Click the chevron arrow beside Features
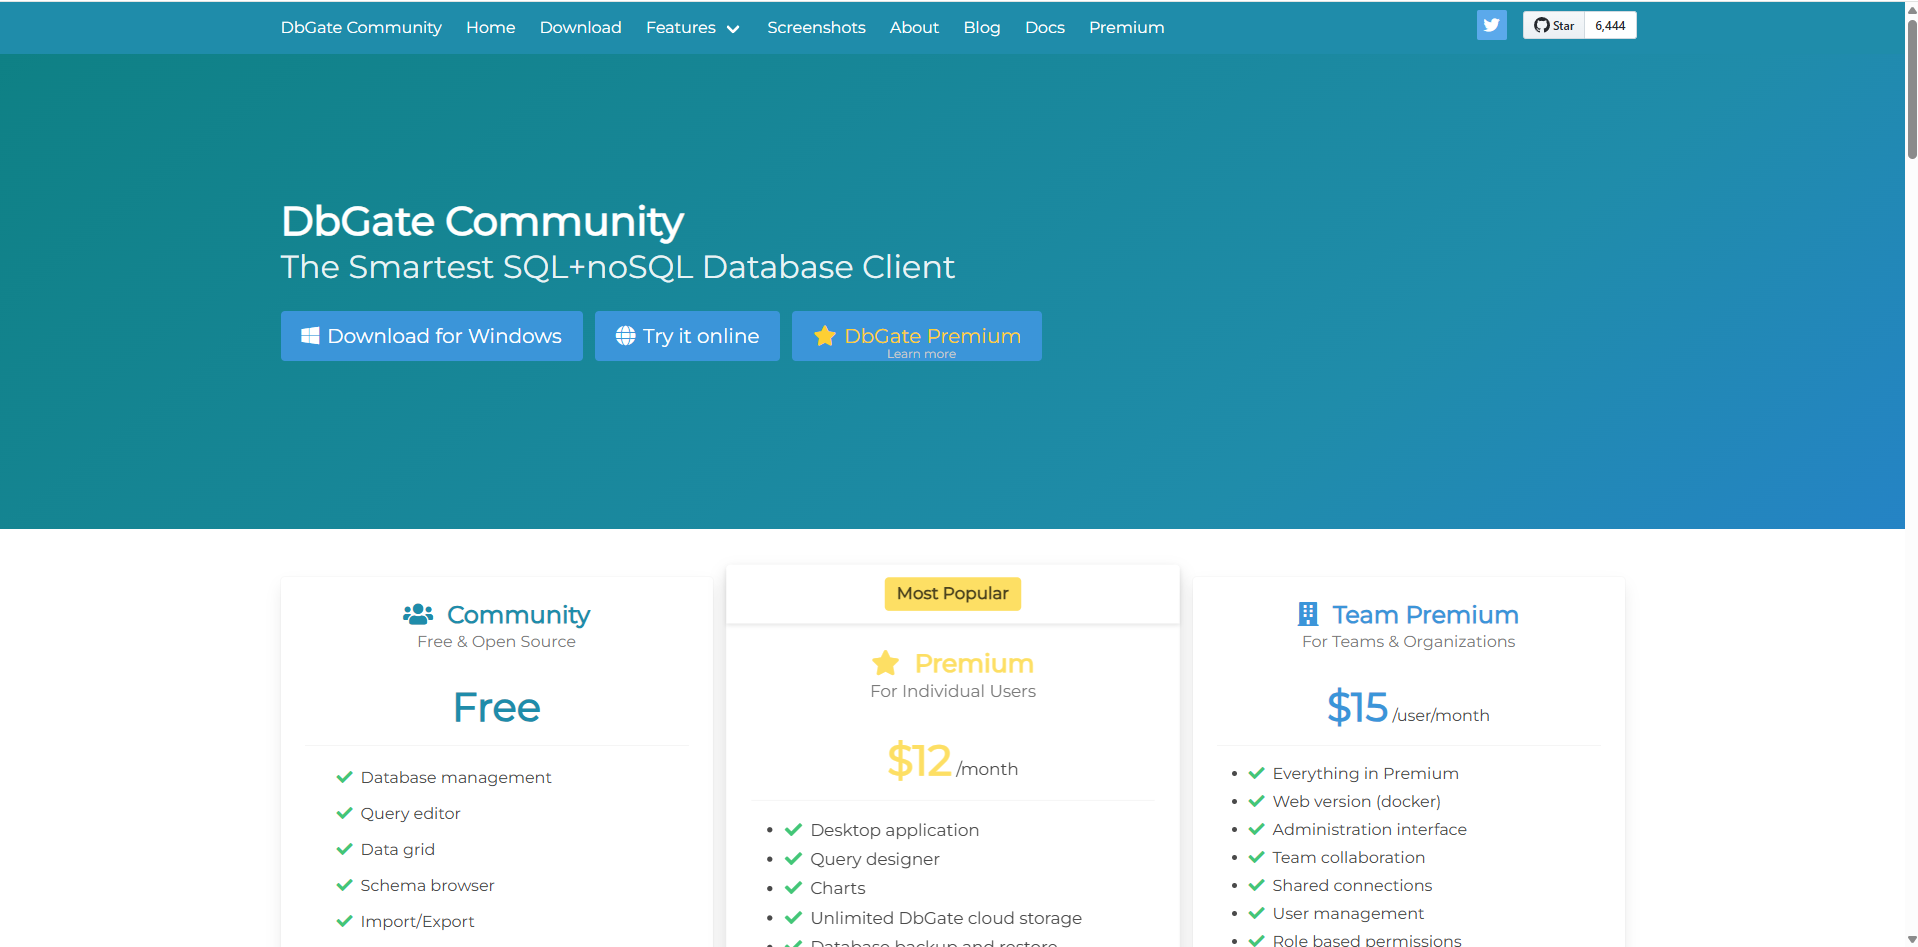This screenshot has width=1918, height=947. [733, 29]
